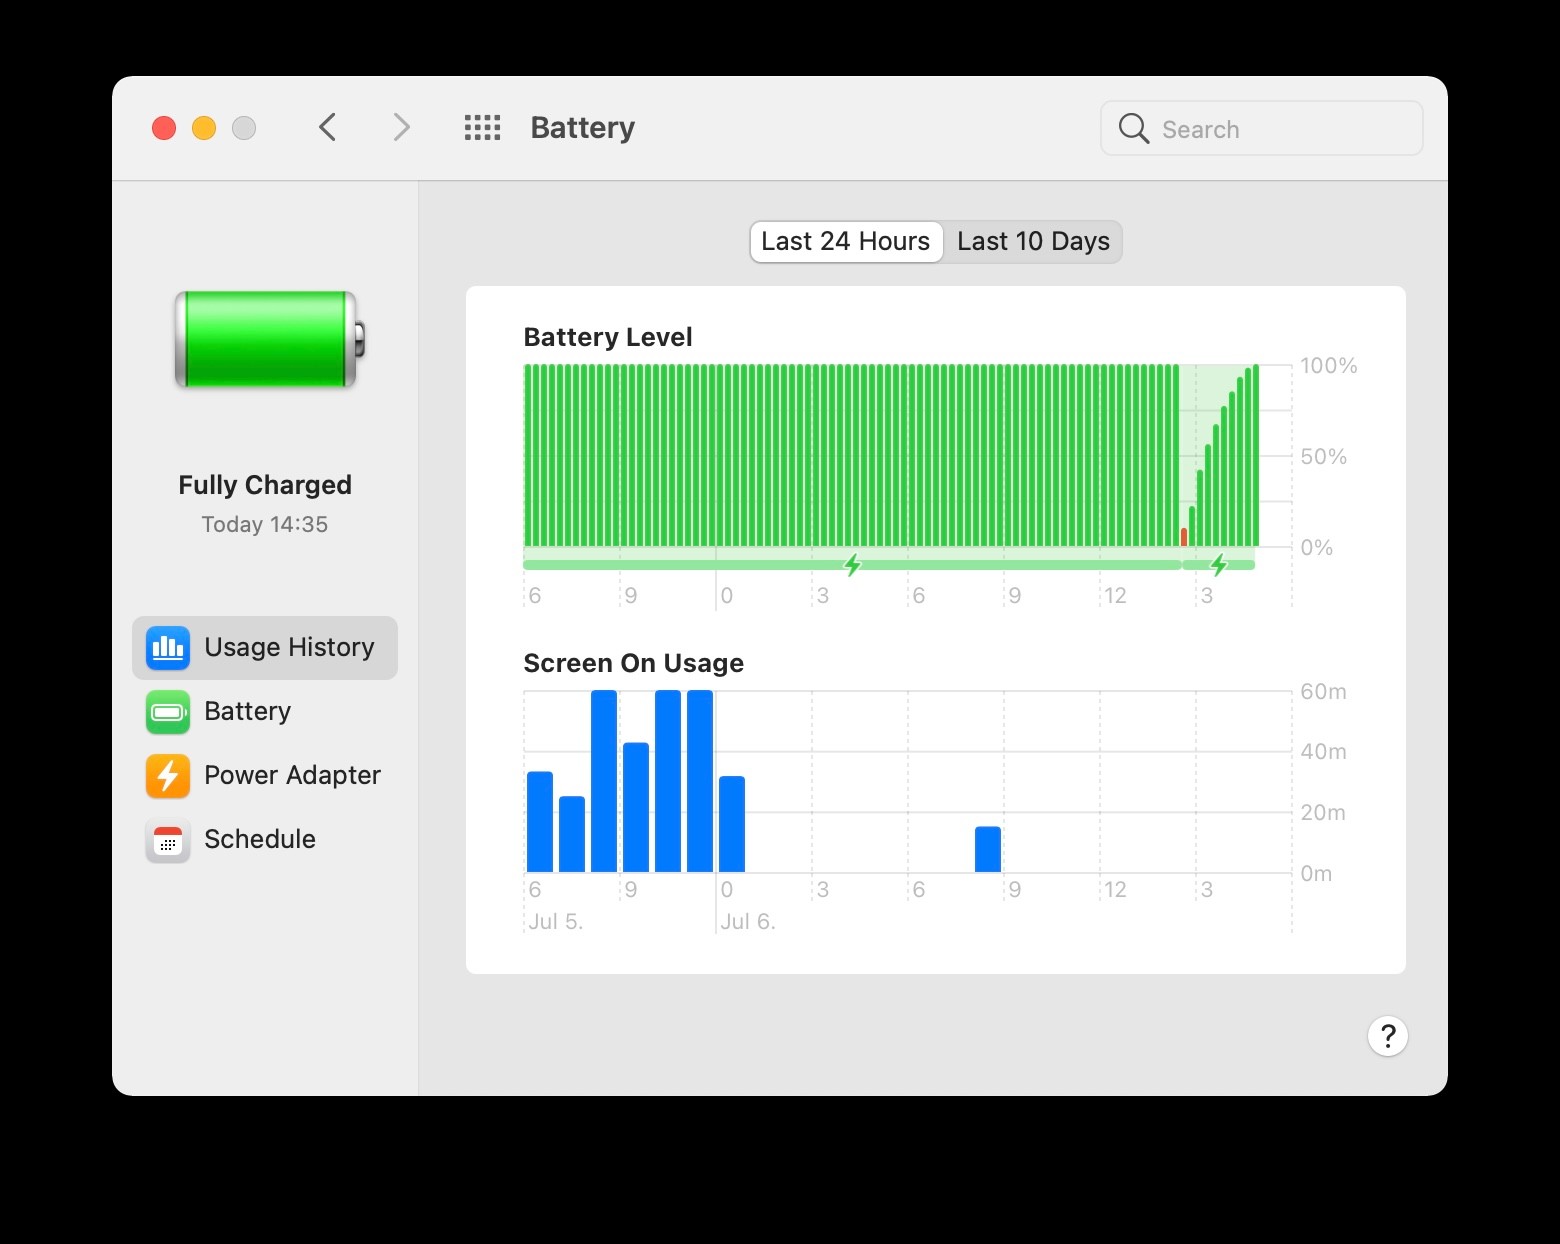Click the Schedule calendar icon
1560x1244 pixels.
[168, 839]
